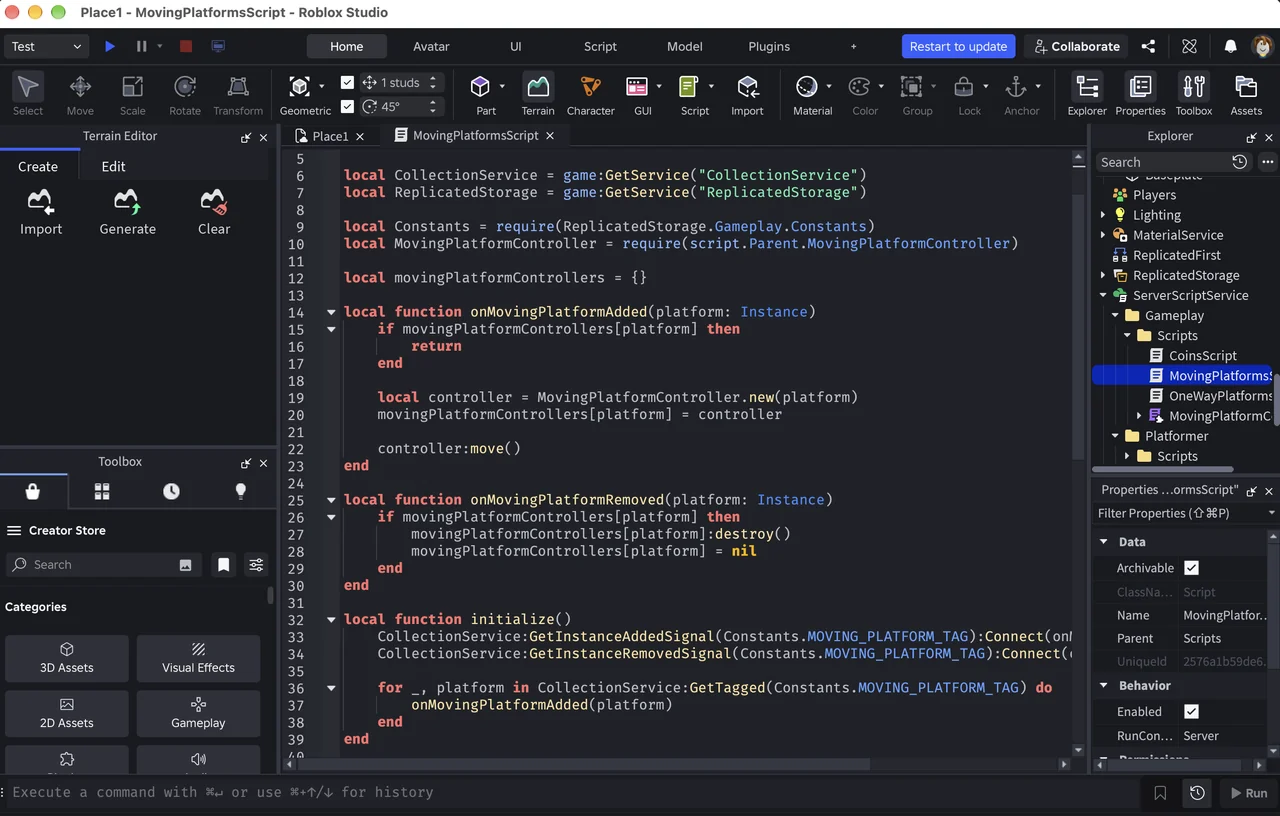Open the 3D Assets category
1280x816 pixels.
67,659
